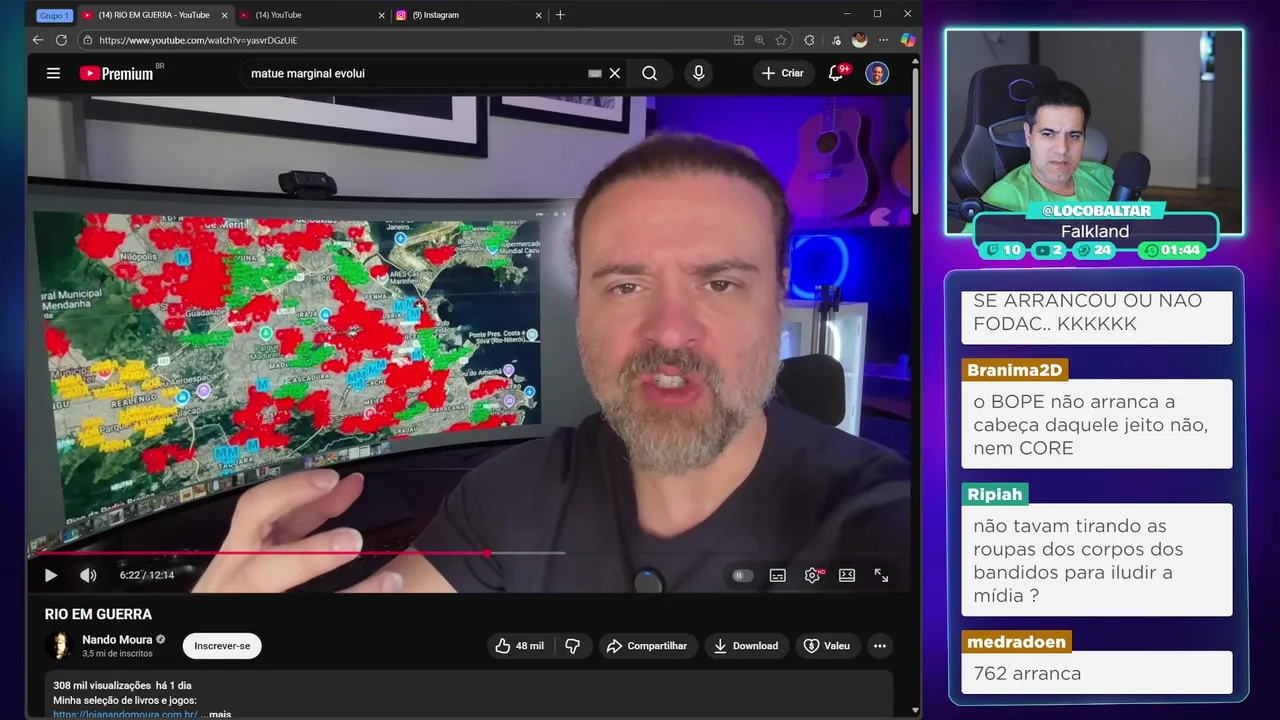The image size is (1280, 720).
Task: Like the video (48 mil)
Action: pyautogui.click(x=520, y=646)
